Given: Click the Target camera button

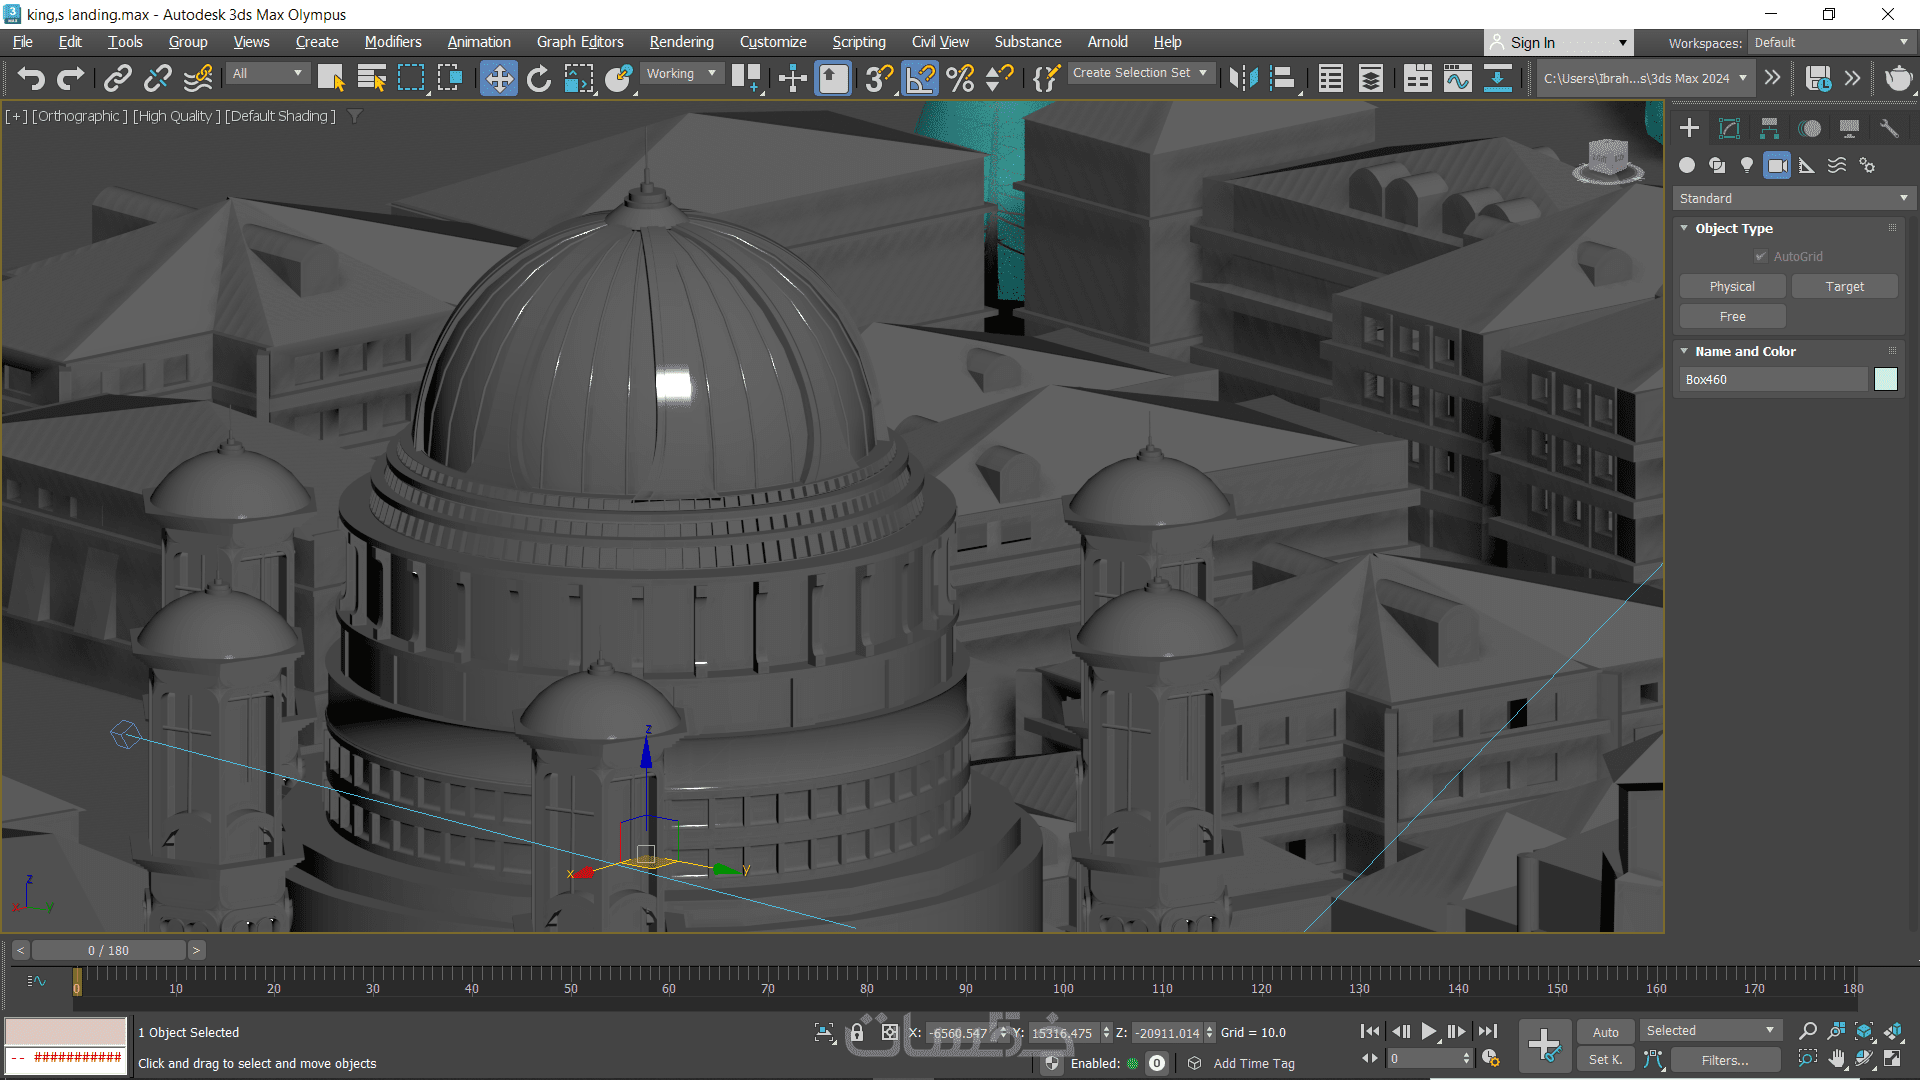Looking at the screenshot, I should point(1844,287).
